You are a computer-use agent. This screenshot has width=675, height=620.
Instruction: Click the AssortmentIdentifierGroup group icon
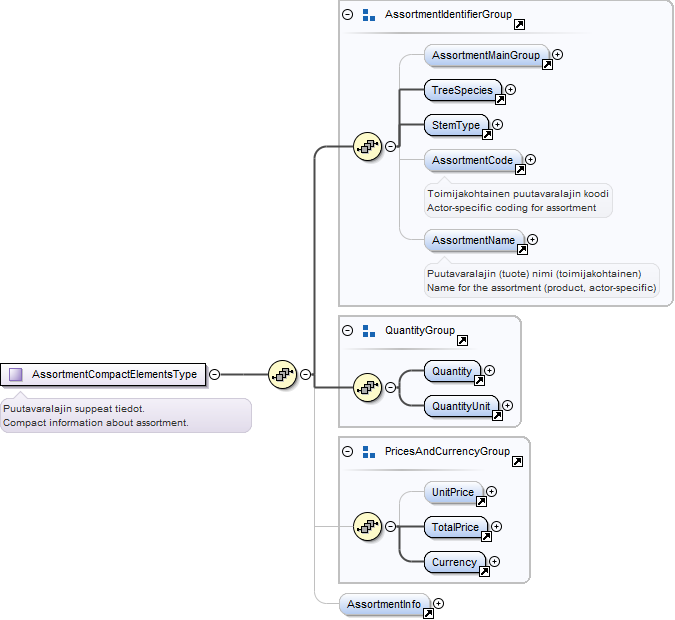[x=369, y=15]
